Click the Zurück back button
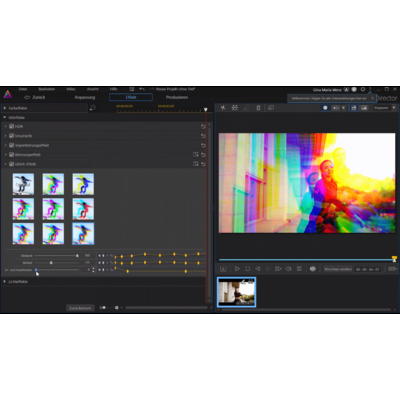This screenshot has width=400, height=400. click(x=35, y=97)
